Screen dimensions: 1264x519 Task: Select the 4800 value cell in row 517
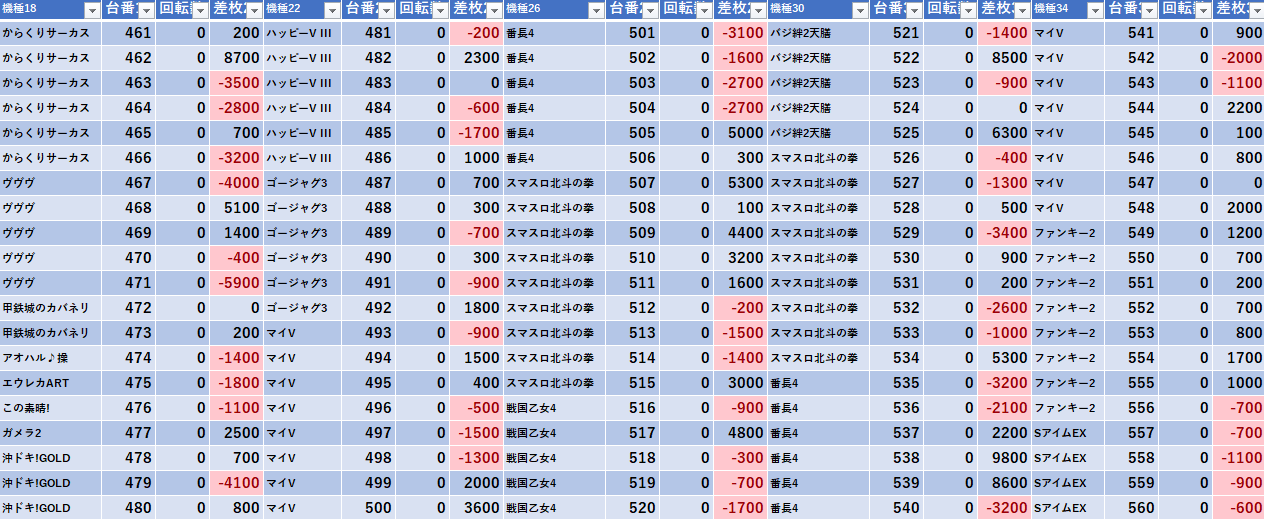click(741, 433)
